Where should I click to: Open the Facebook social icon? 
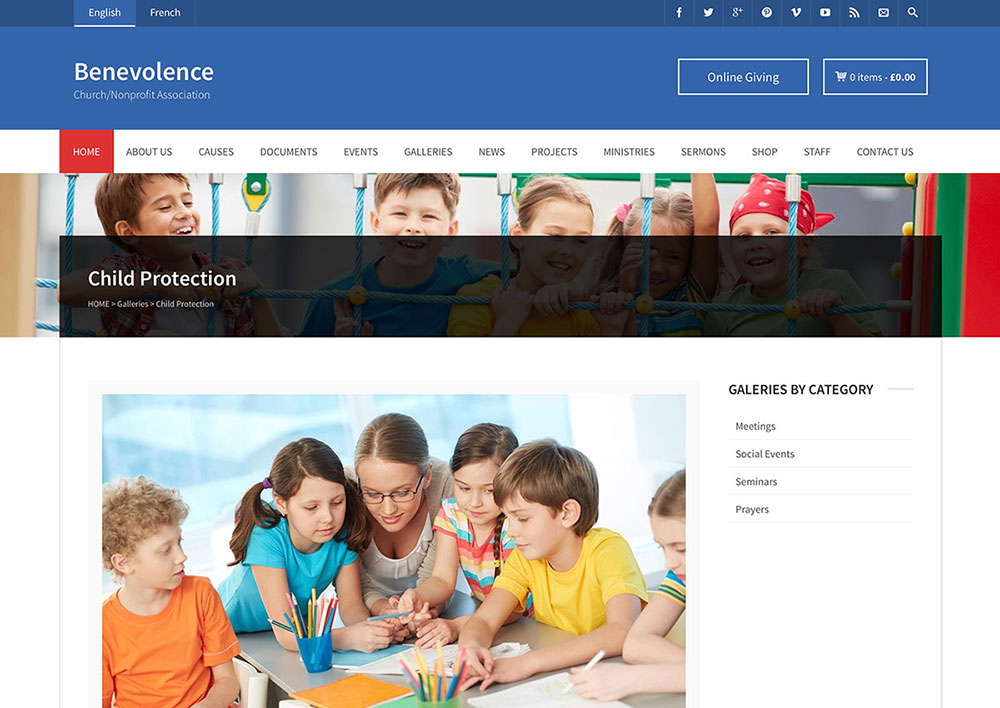pyautogui.click(x=679, y=13)
